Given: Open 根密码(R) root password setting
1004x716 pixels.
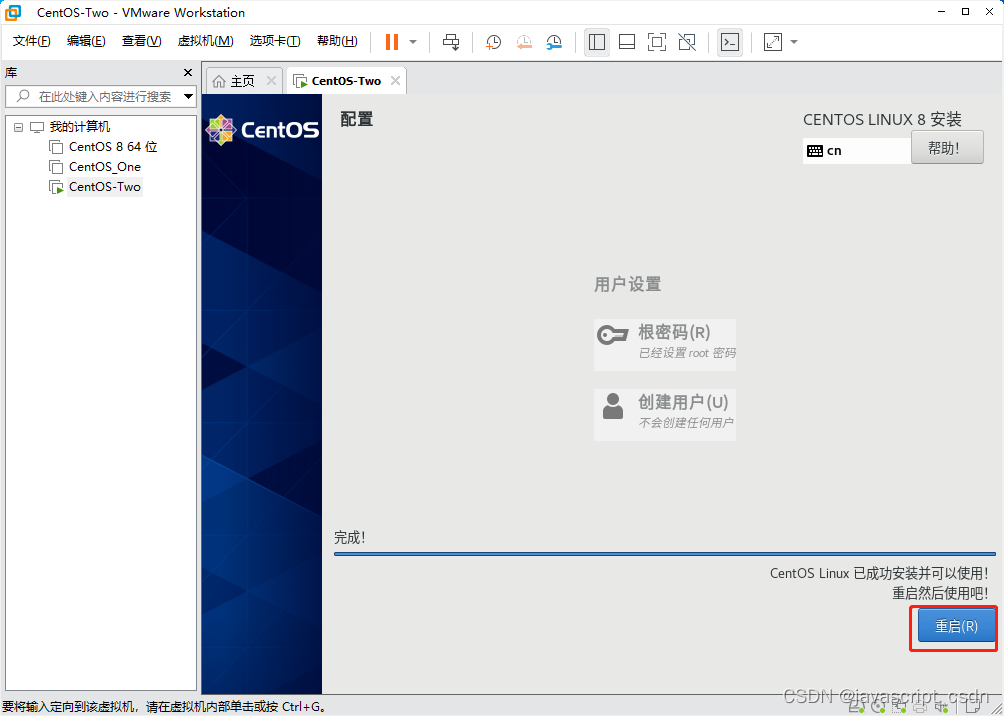Looking at the screenshot, I should click(665, 344).
